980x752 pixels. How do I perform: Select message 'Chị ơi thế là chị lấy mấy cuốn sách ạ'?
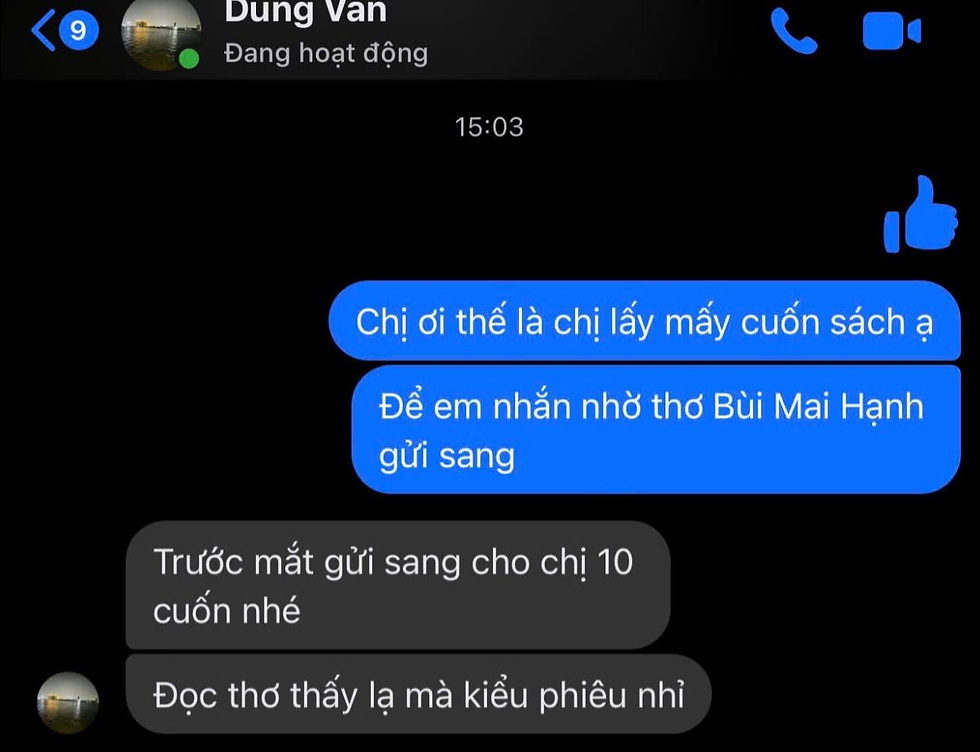click(644, 321)
